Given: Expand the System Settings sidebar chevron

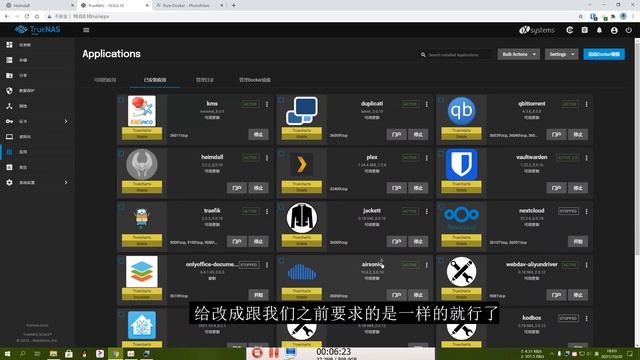Looking at the screenshot, I should pos(66,182).
